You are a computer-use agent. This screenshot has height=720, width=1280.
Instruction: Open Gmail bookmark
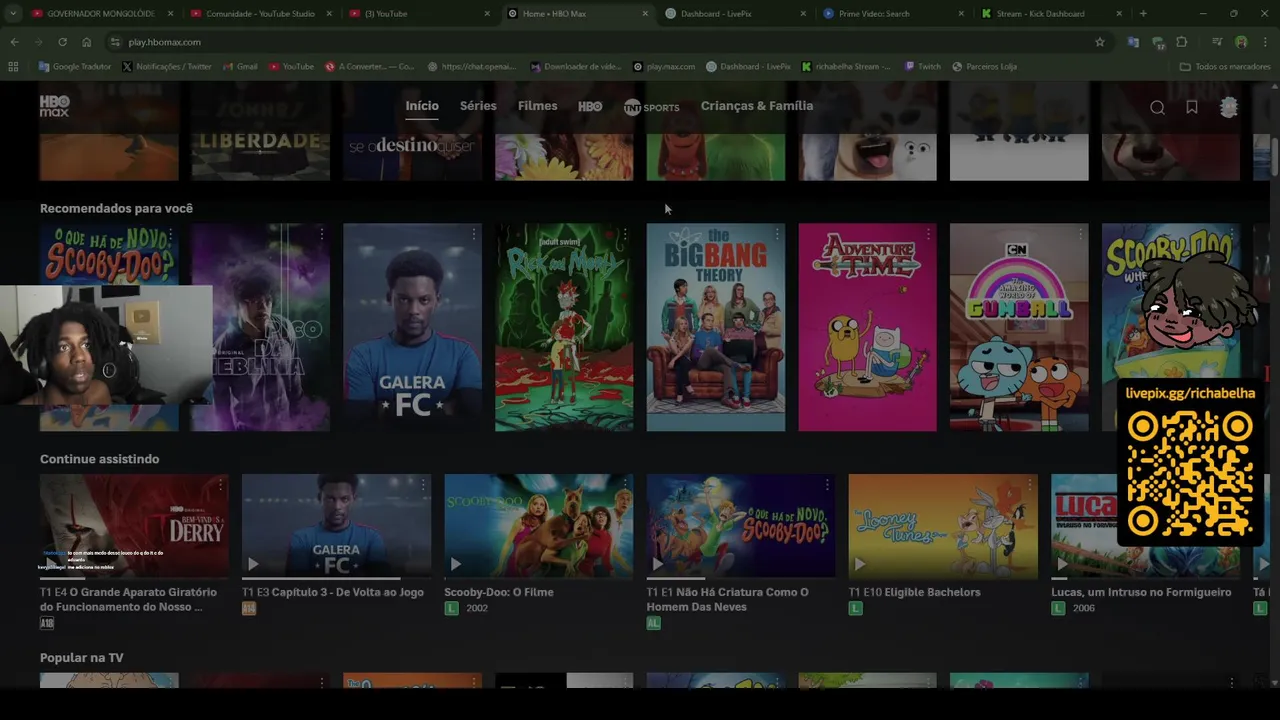click(x=241, y=67)
